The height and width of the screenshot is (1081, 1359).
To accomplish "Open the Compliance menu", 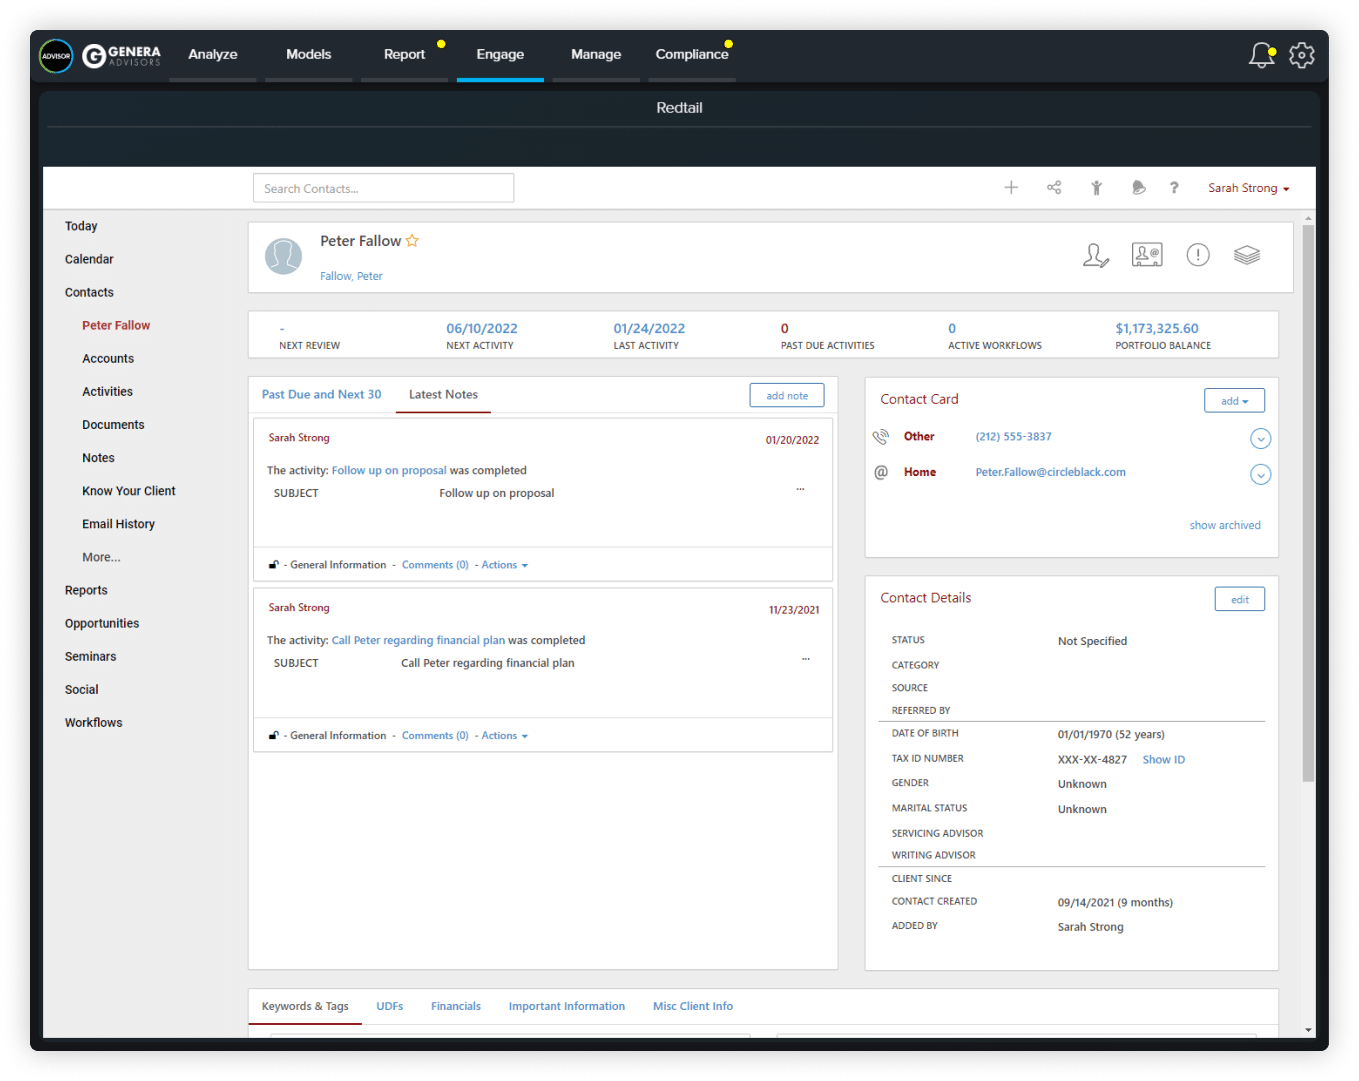I will (692, 55).
